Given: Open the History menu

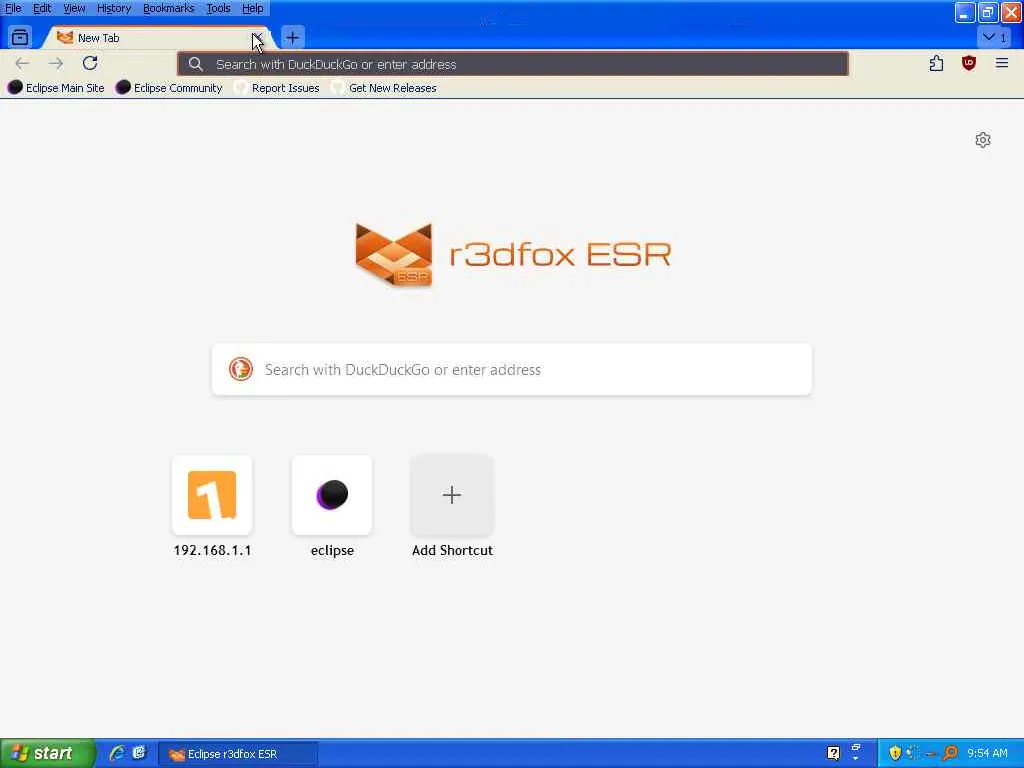Looking at the screenshot, I should pyautogui.click(x=114, y=8).
